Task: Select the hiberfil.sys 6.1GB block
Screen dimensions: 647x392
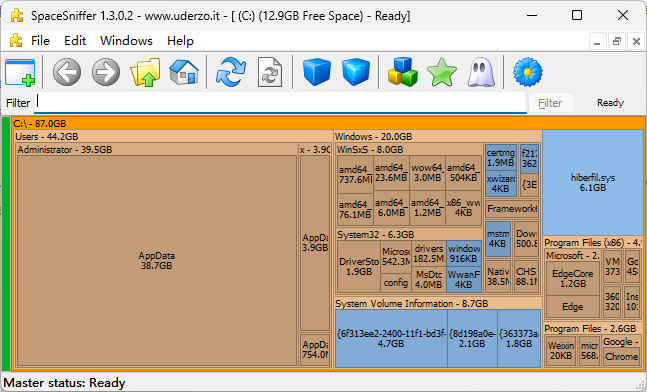Action: (x=593, y=182)
